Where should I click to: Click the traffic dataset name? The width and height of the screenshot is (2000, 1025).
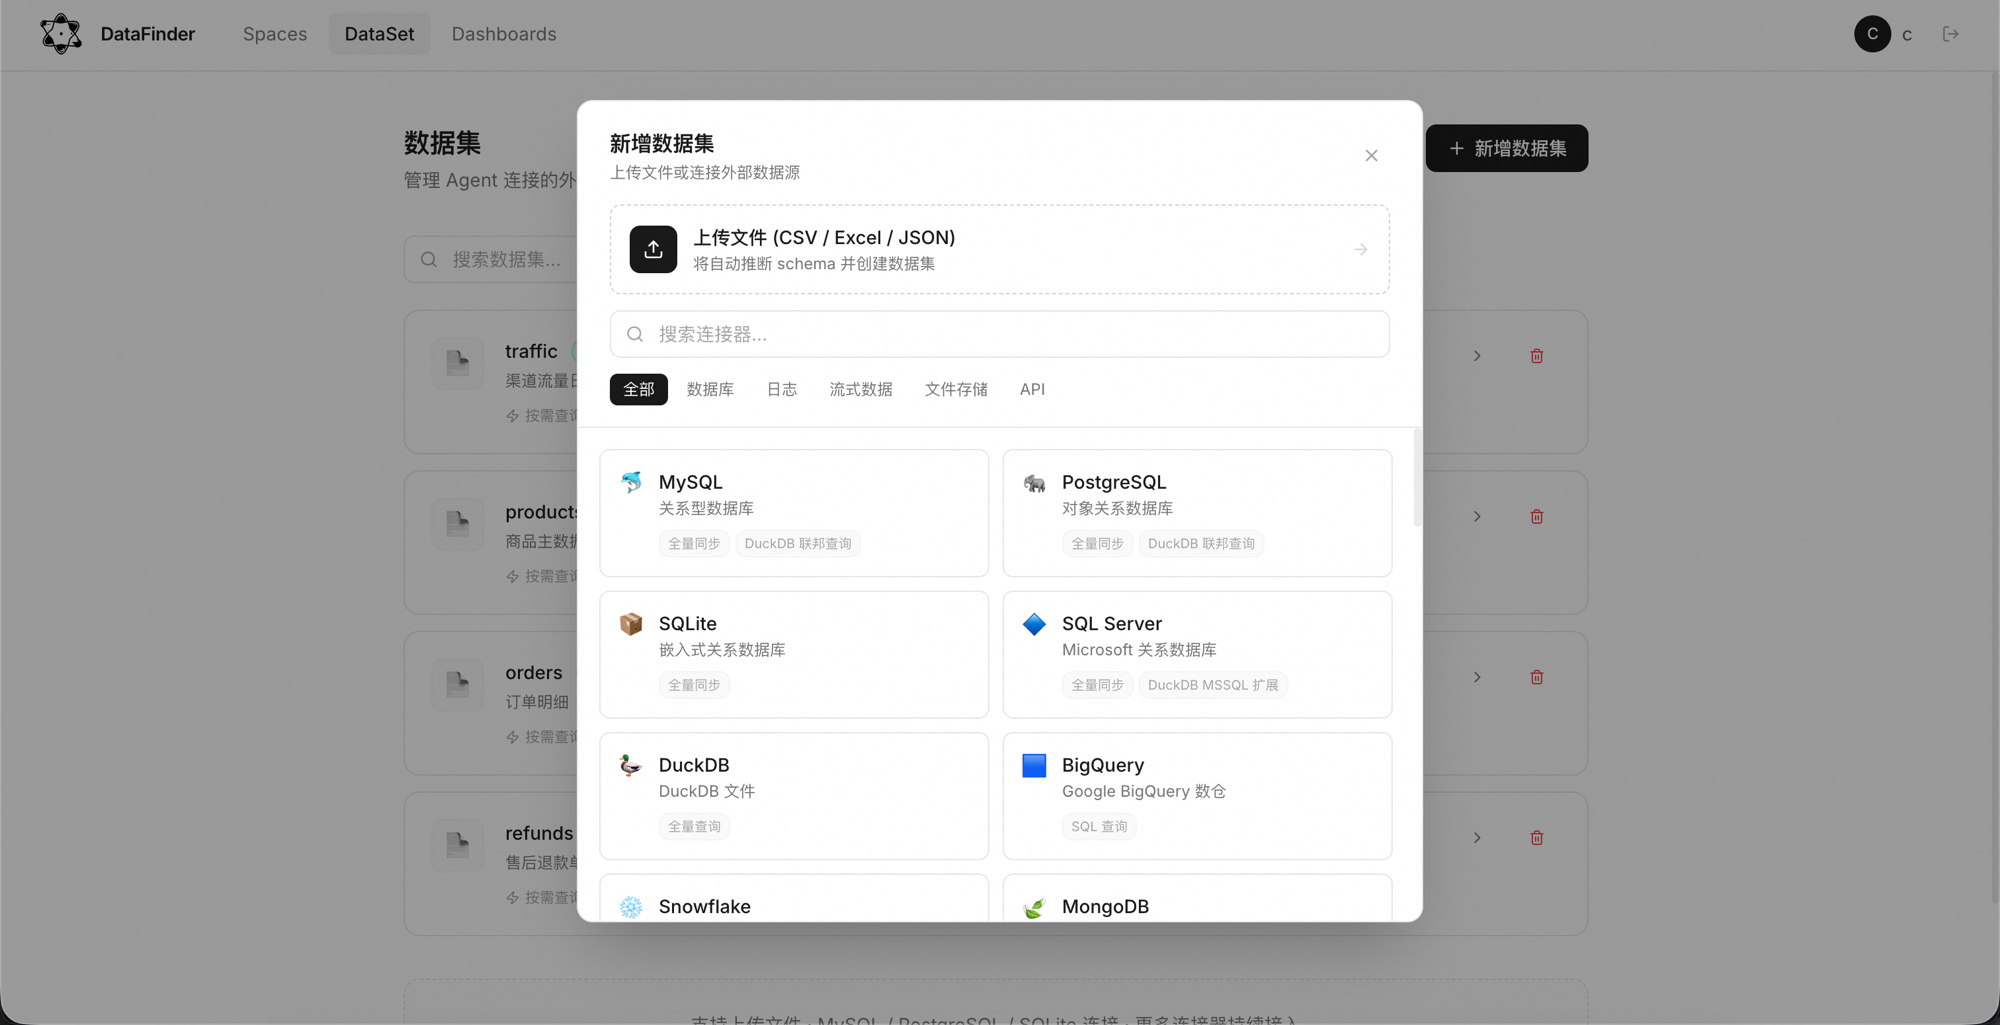[531, 351]
